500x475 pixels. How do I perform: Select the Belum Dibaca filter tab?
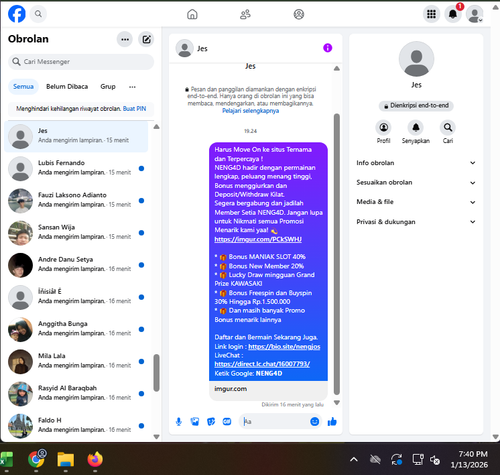[x=67, y=87]
